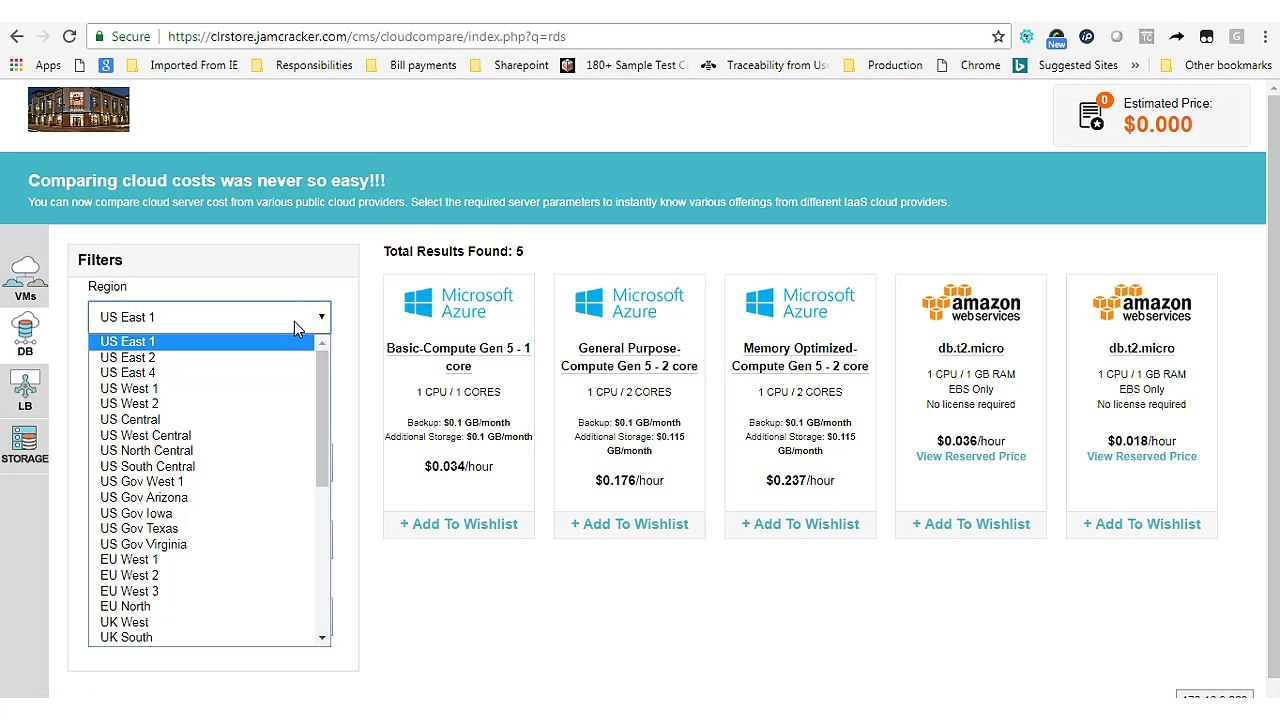Open the cart icon beside Estimated Price
This screenshot has height=720, width=1280.
click(1092, 113)
